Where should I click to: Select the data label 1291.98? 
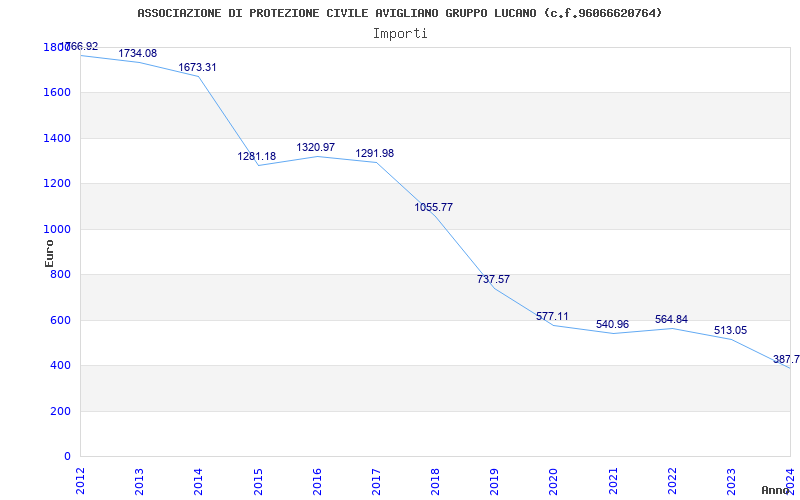(x=374, y=154)
